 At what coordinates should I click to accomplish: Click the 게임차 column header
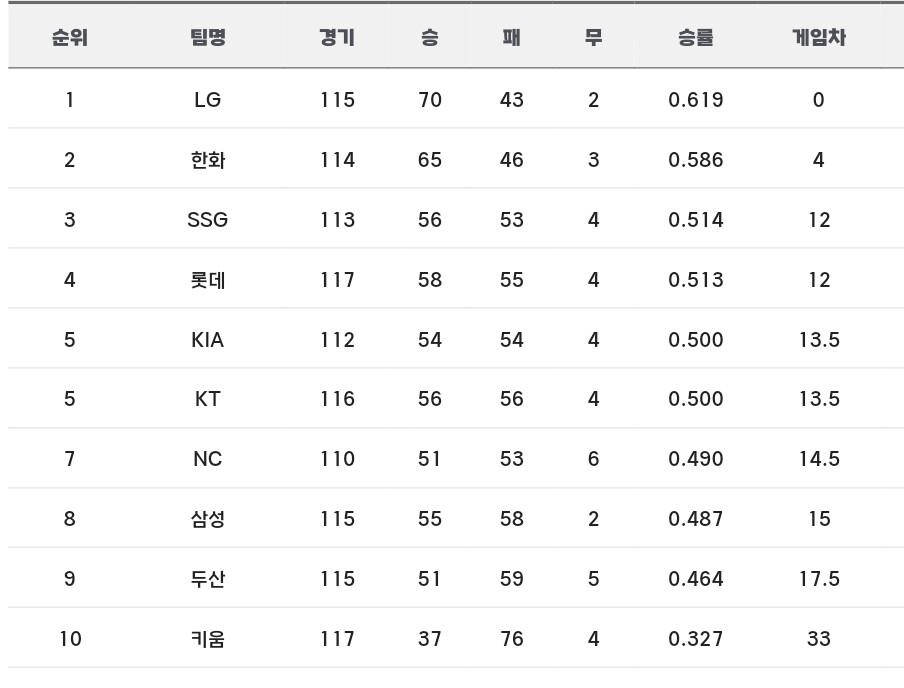pos(818,38)
